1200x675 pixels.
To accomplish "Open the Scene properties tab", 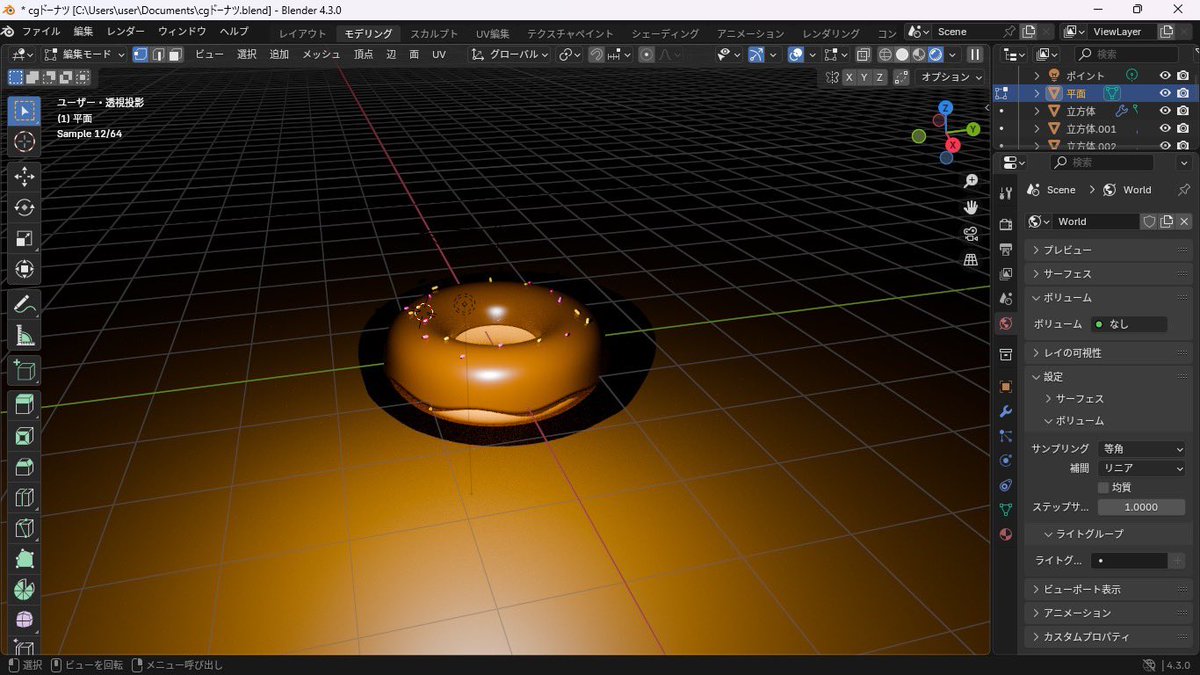I will pos(1006,299).
